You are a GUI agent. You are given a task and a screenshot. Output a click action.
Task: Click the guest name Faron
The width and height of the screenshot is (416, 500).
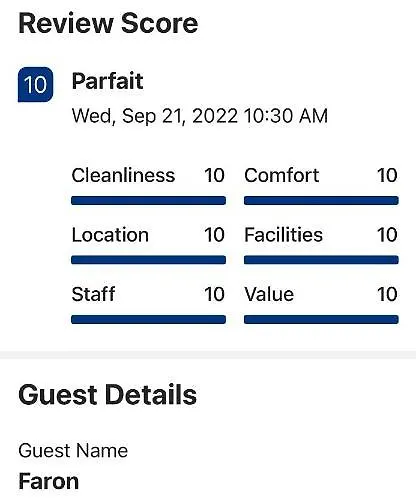coord(49,481)
